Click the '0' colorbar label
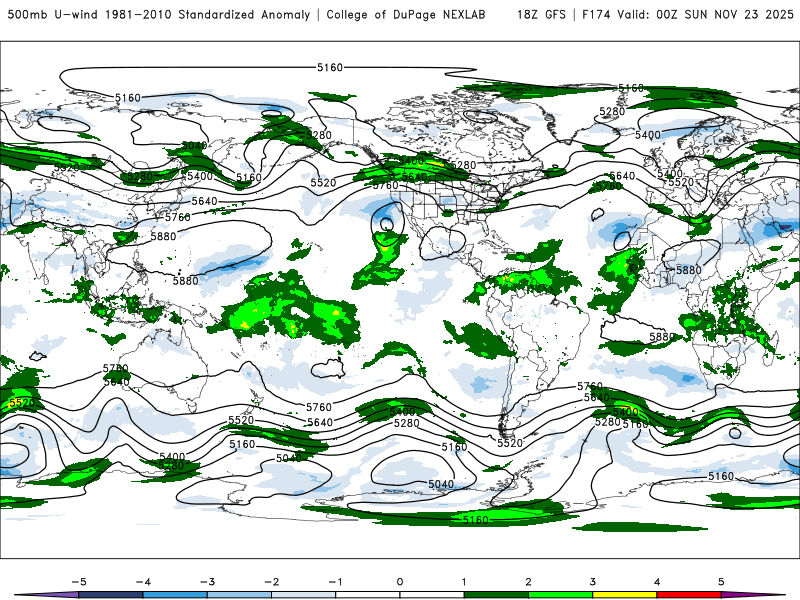 (400, 582)
